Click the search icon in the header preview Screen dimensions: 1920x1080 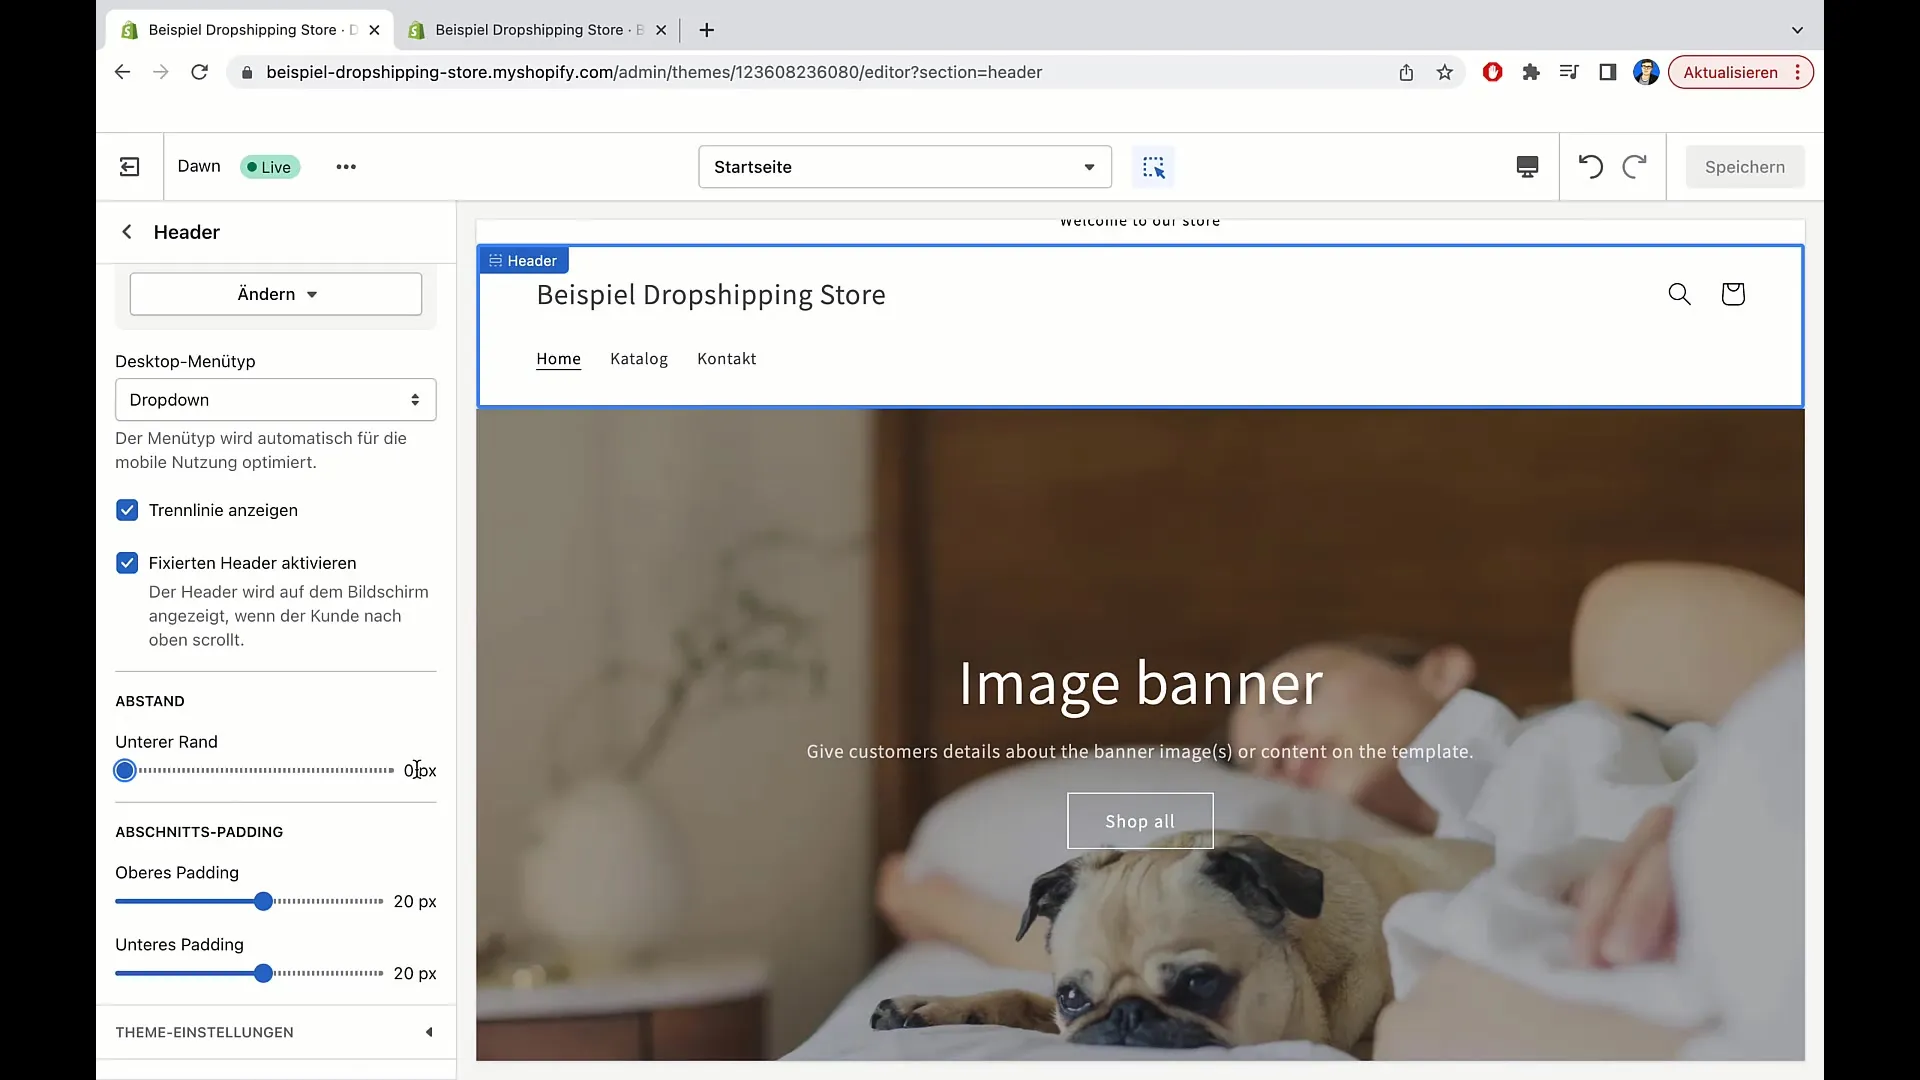point(1679,293)
